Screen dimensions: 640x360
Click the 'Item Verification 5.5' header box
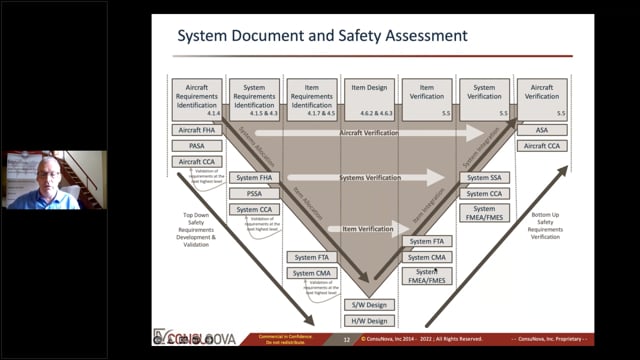[427, 100]
